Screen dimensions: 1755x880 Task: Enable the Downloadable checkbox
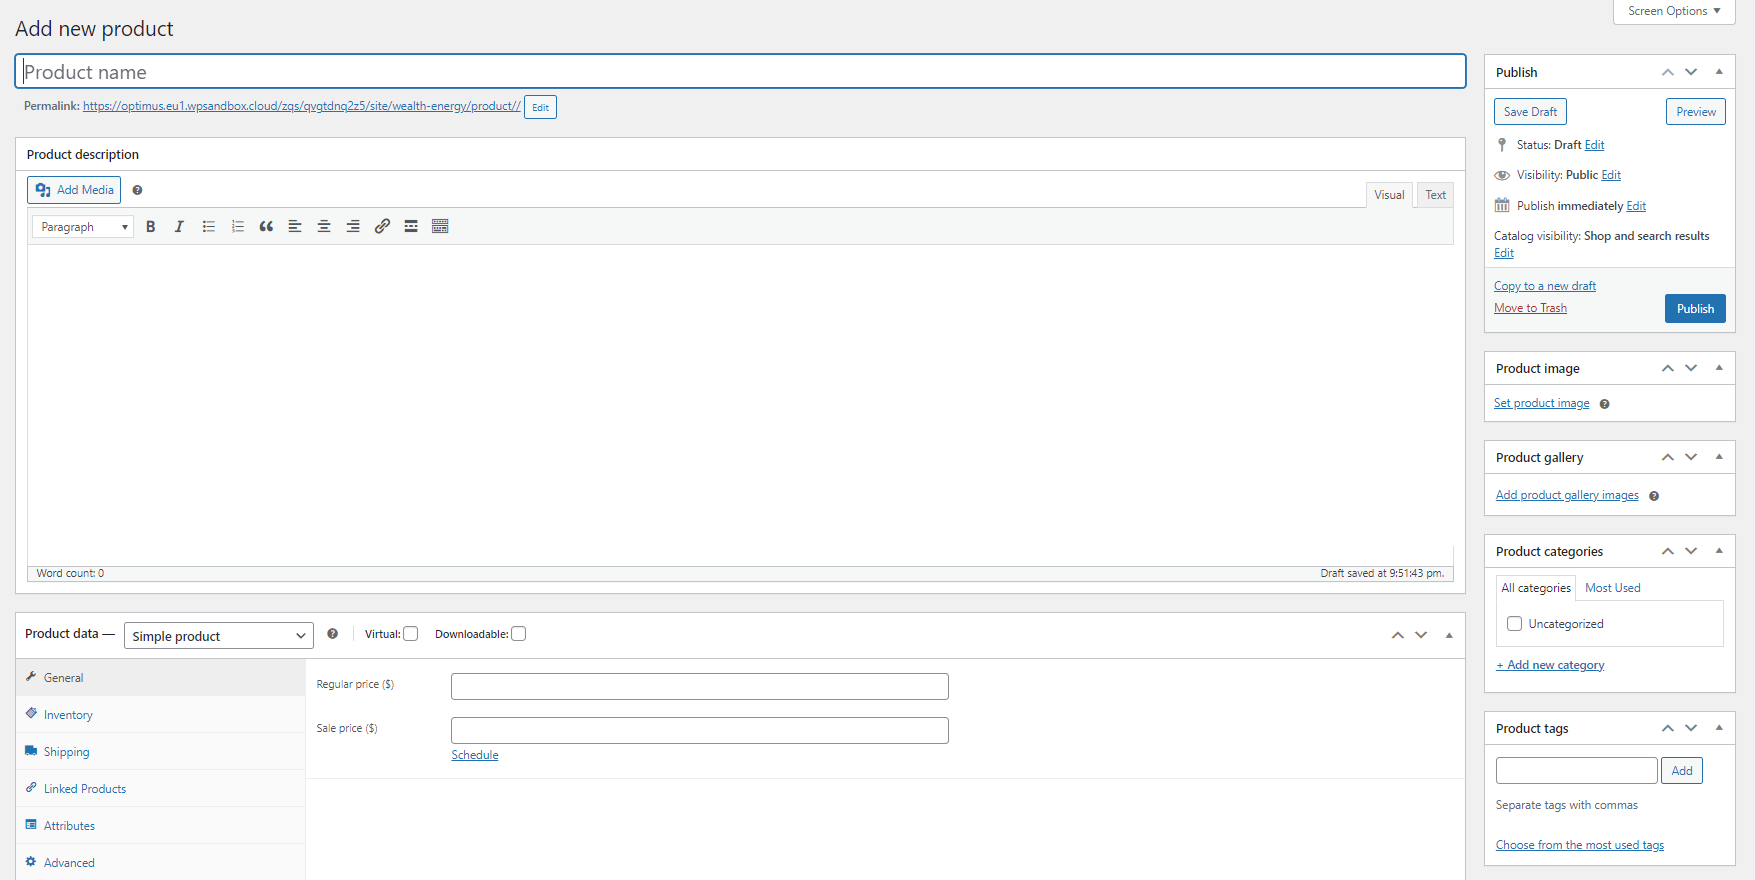click(x=519, y=634)
